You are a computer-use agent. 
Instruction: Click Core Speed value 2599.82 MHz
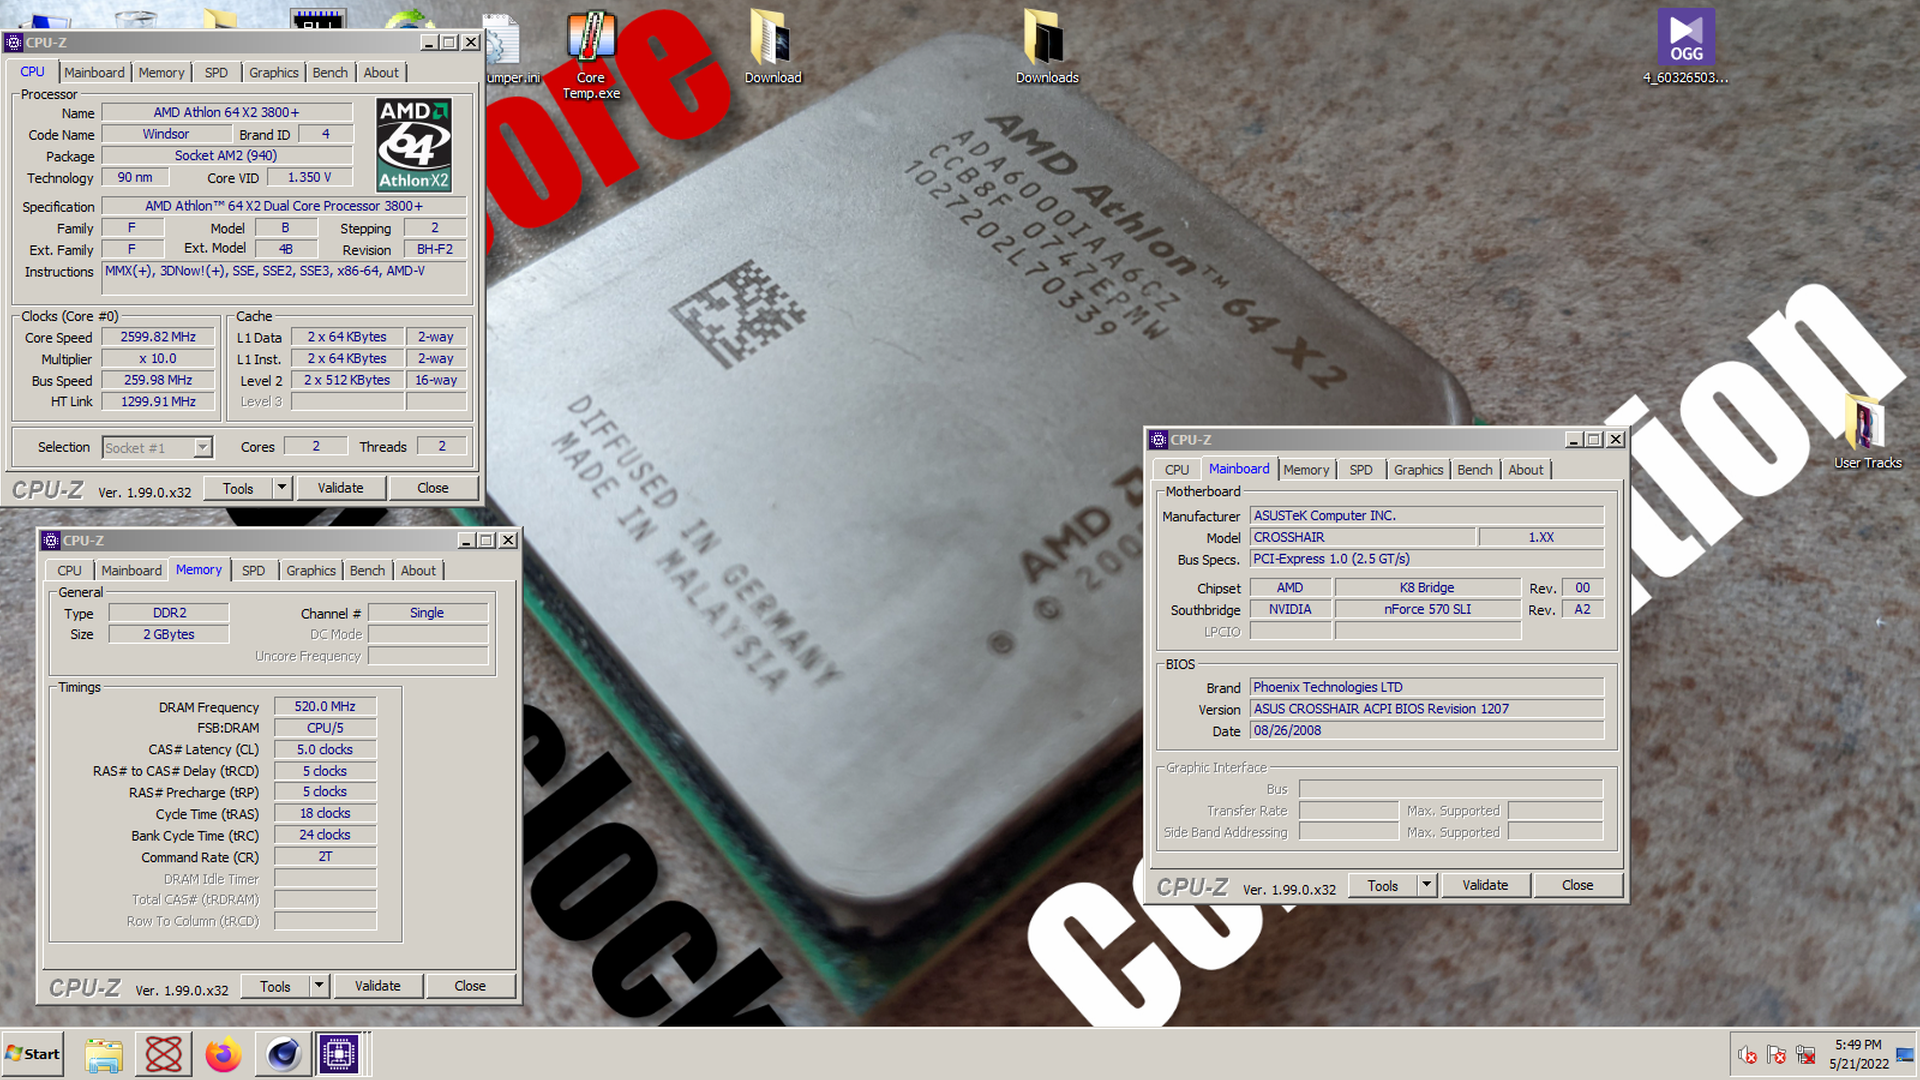[158, 337]
